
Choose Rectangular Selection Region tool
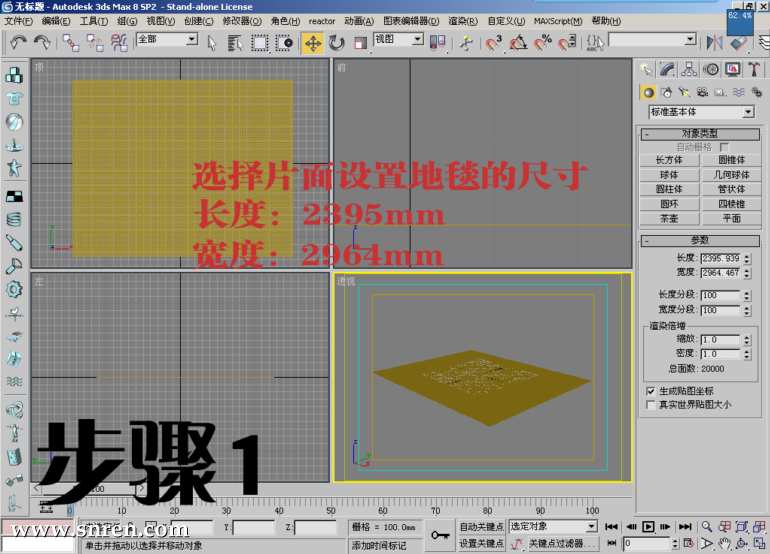259,43
